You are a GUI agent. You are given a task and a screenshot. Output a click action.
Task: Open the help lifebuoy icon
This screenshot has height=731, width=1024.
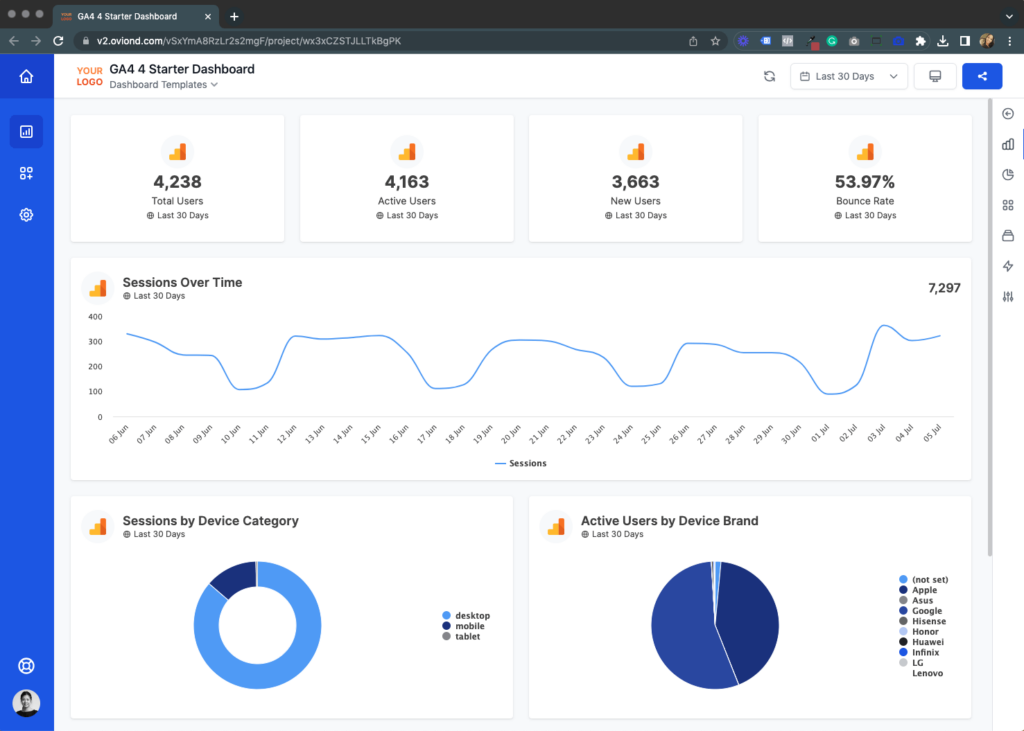click(26, 666)
